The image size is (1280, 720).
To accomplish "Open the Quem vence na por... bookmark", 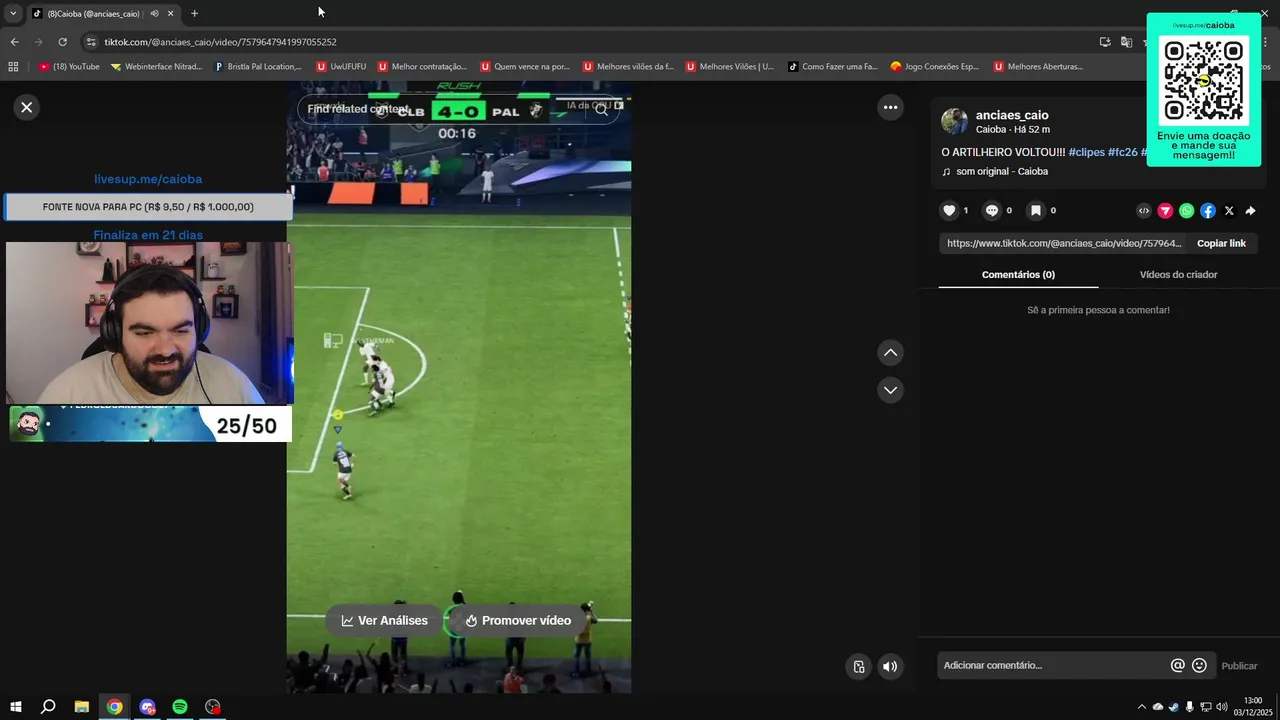I will pyautogui.click(x=525, y=66).
